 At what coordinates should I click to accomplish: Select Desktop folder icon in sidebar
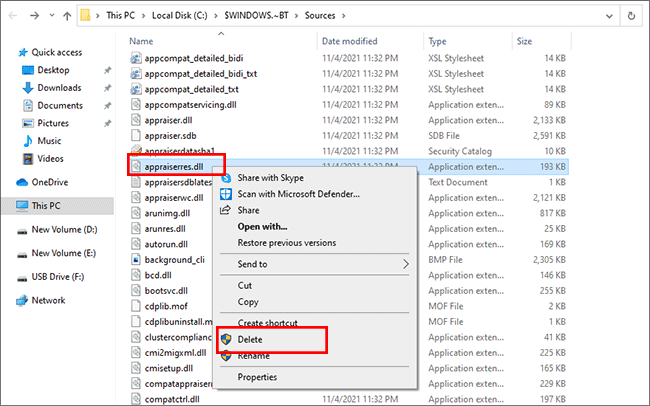coord(28,70)
